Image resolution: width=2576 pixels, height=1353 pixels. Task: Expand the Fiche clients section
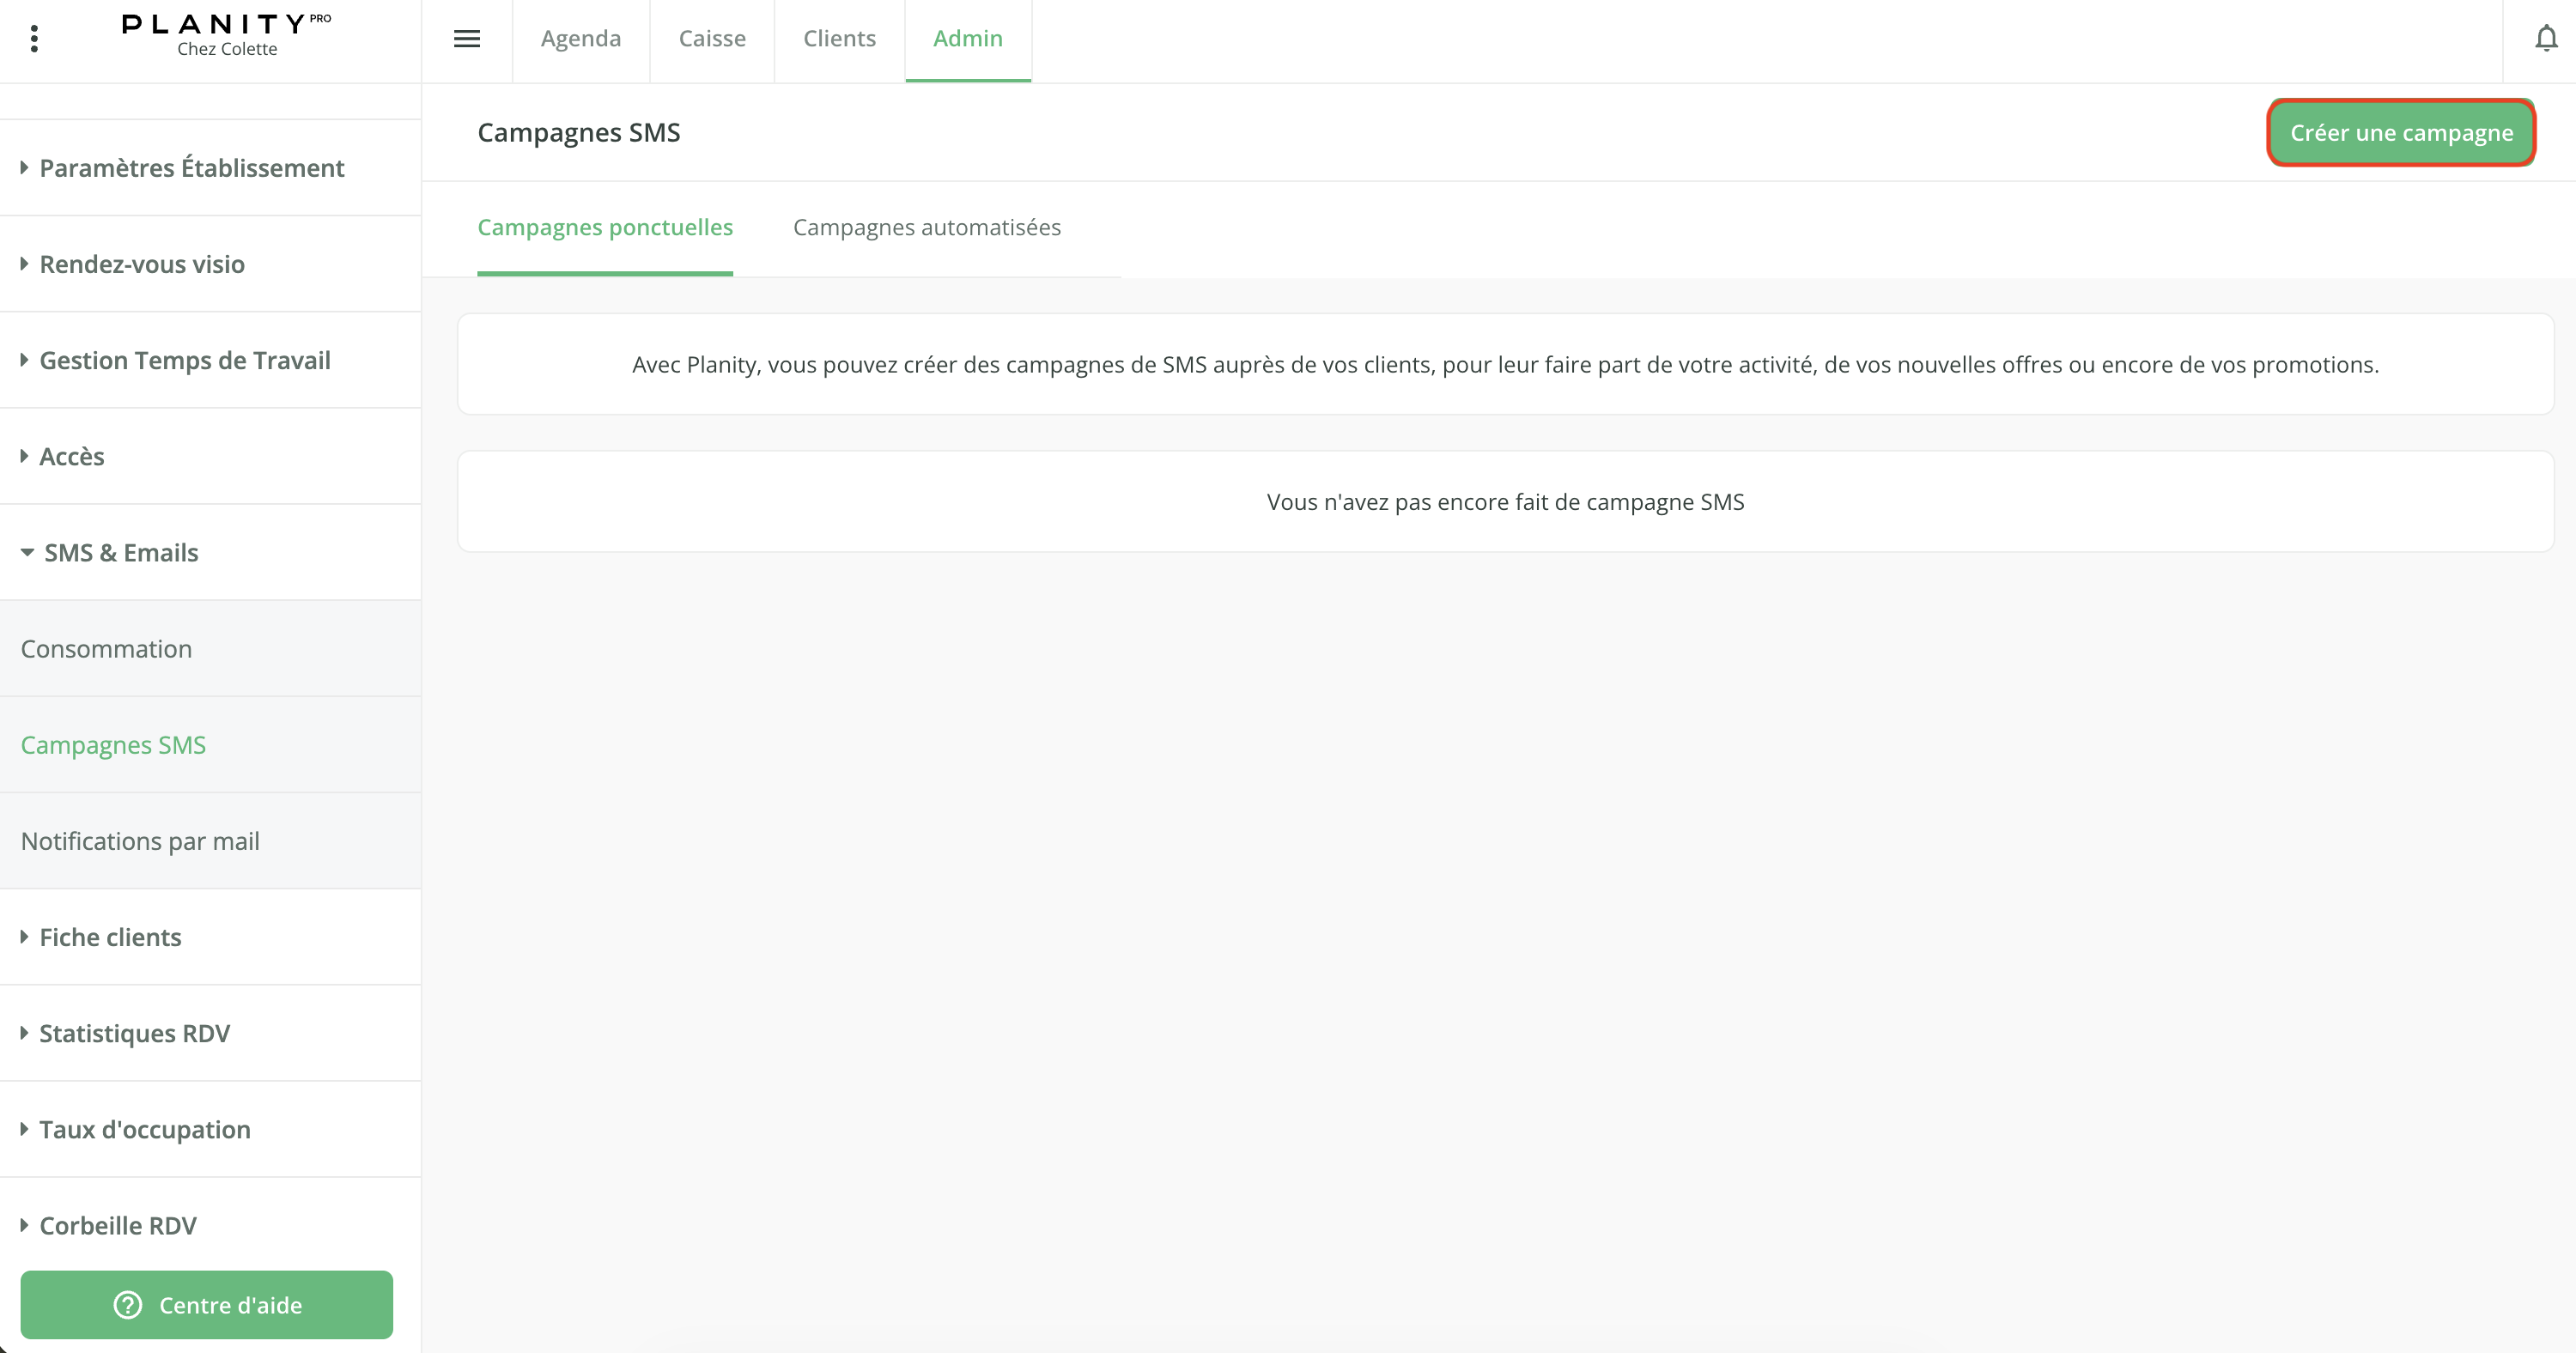coord(110,937)
